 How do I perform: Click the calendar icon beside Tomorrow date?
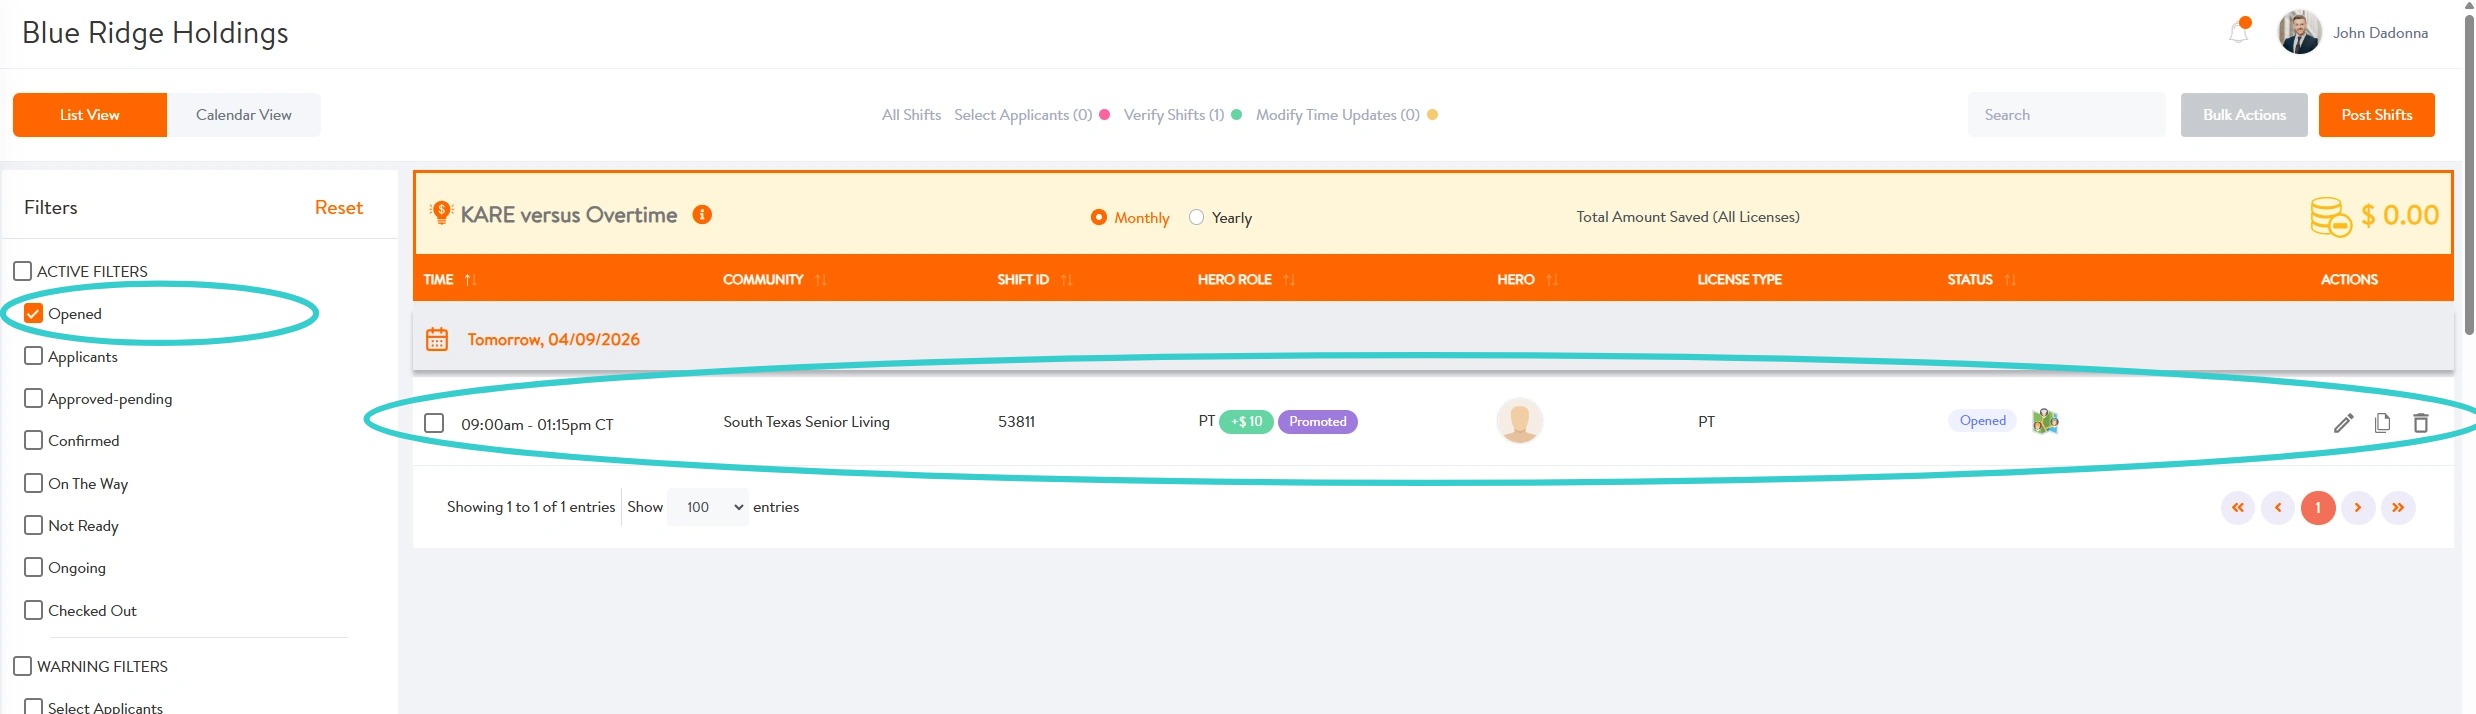pyautogui.click(x=437, y=339)
